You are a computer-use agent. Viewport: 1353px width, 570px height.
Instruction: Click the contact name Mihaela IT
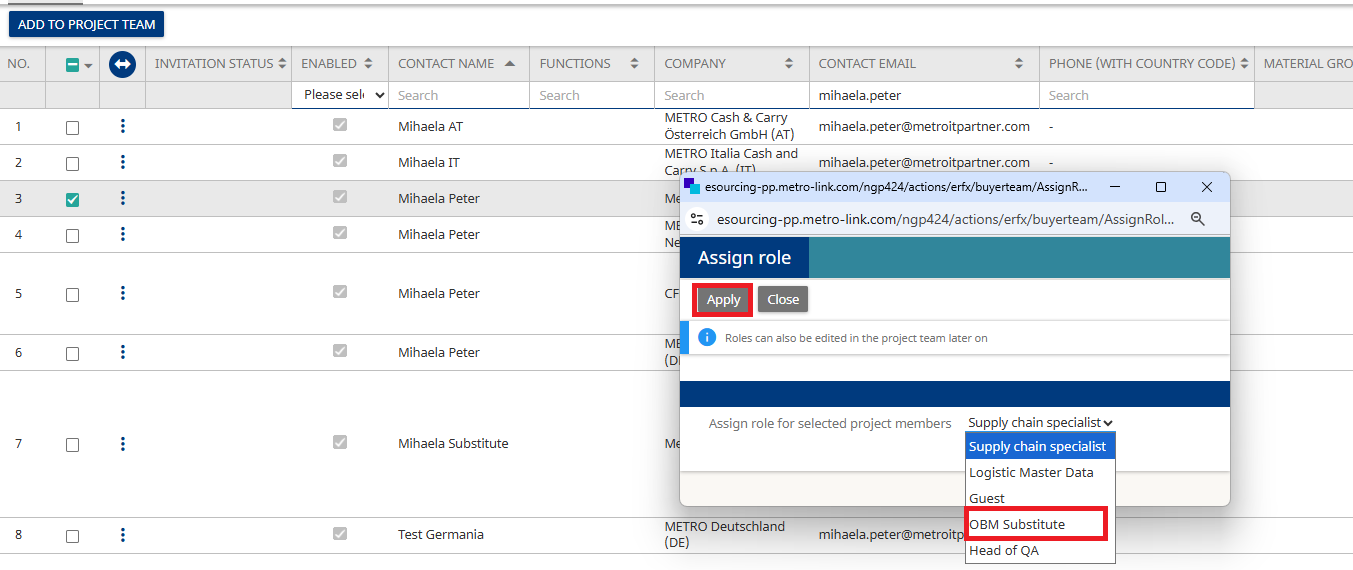pos(429,162)
